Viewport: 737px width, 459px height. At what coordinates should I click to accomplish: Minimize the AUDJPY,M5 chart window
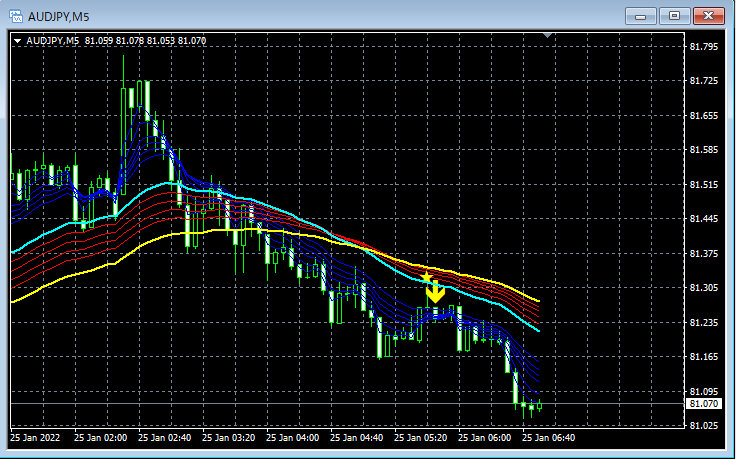click(x=640, y=16)
